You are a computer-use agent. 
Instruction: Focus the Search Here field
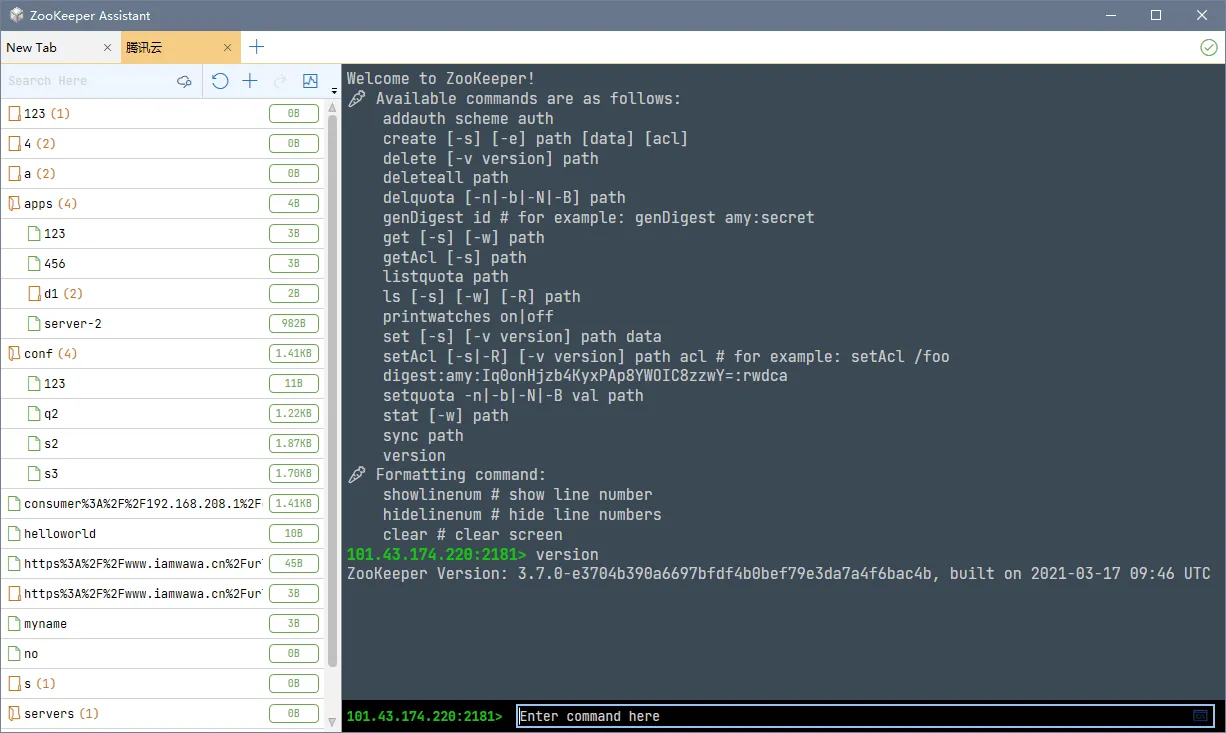(x=88, y=81)
